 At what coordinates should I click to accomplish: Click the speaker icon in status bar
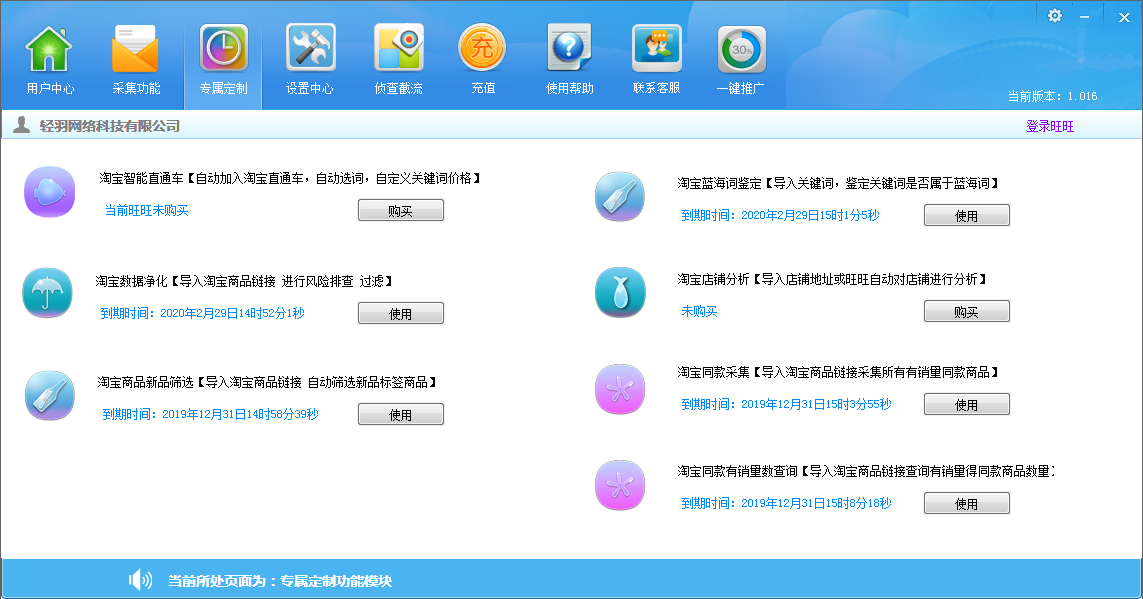140,580
